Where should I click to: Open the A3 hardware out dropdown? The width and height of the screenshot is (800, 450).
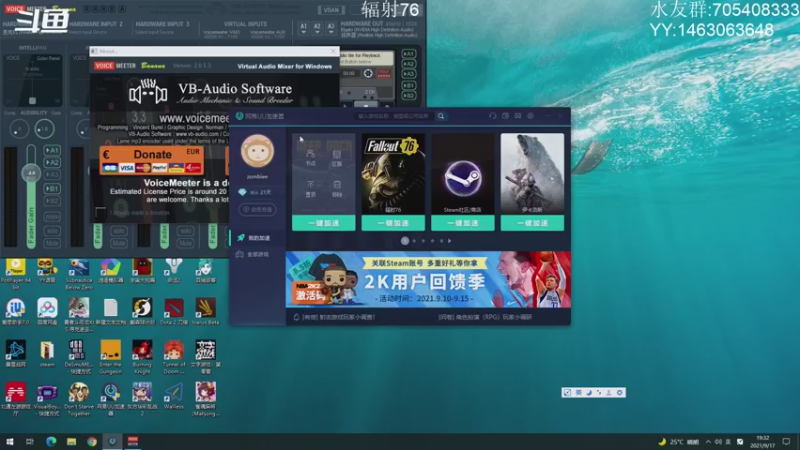click(x=331, y=28)
